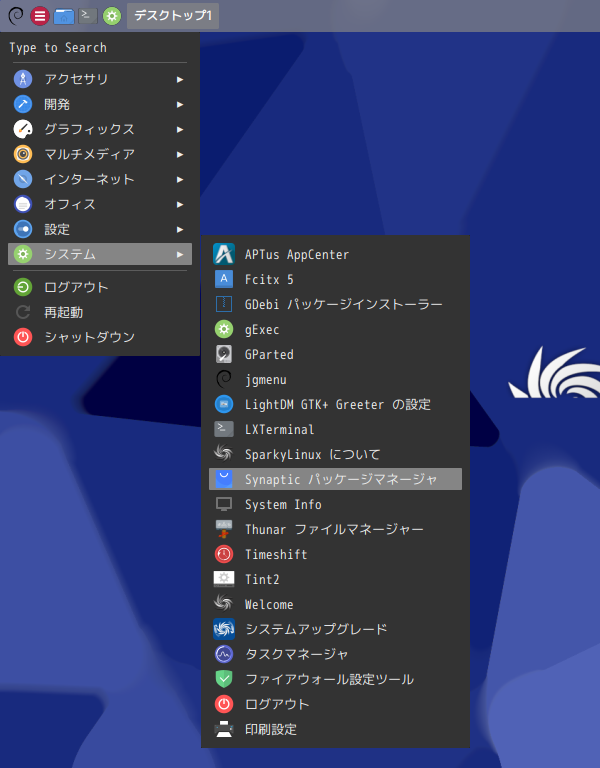Select the システム category entry
The height and width of the screenshot is (768, 600).
tap(100, 254)
